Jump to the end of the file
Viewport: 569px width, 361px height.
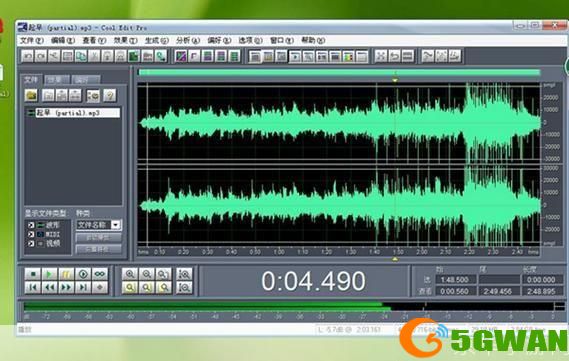tap(83, 287)
